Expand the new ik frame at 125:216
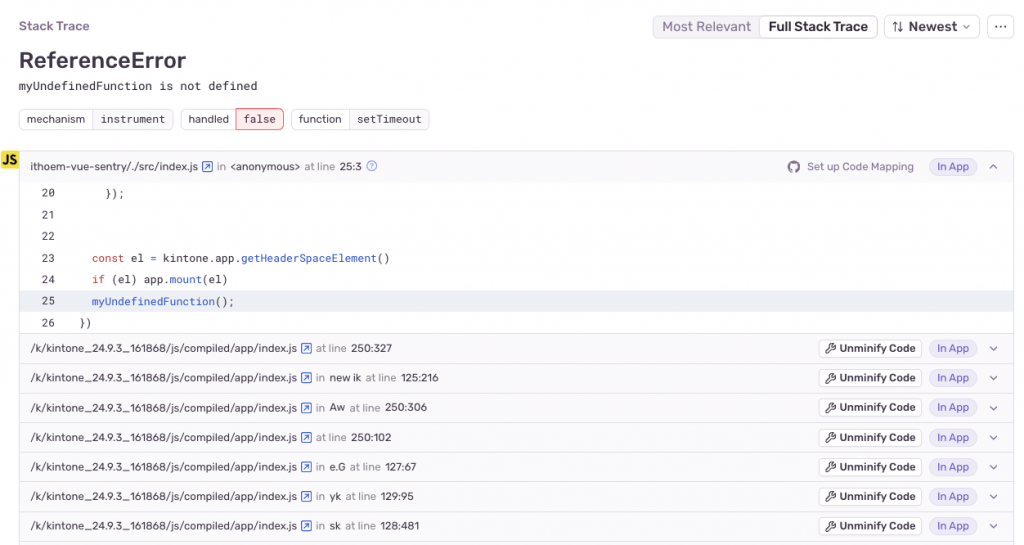Image resolution: width=1024 pixels, height=545 pixels. tap(993, 378)
